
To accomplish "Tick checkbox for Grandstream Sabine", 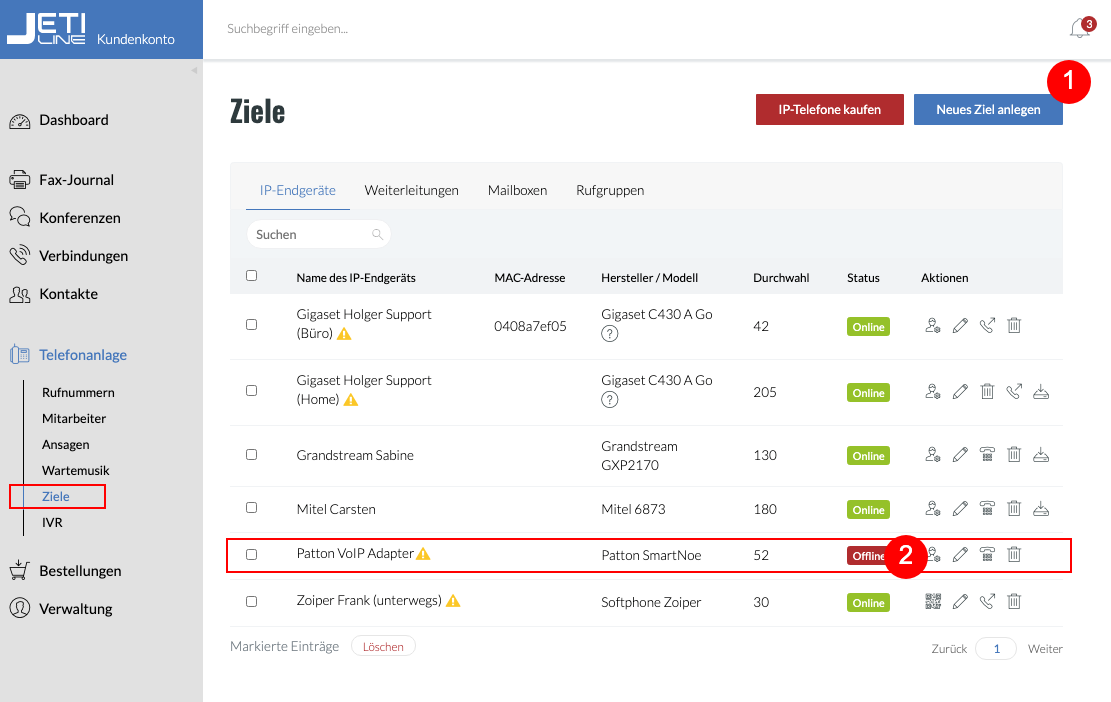I will [252, 455].
